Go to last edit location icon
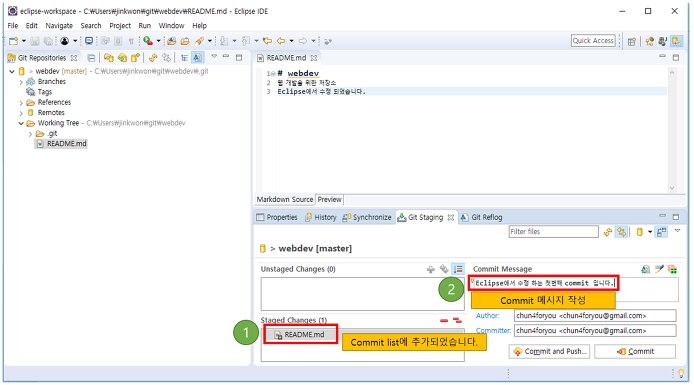 coord(267,41)
